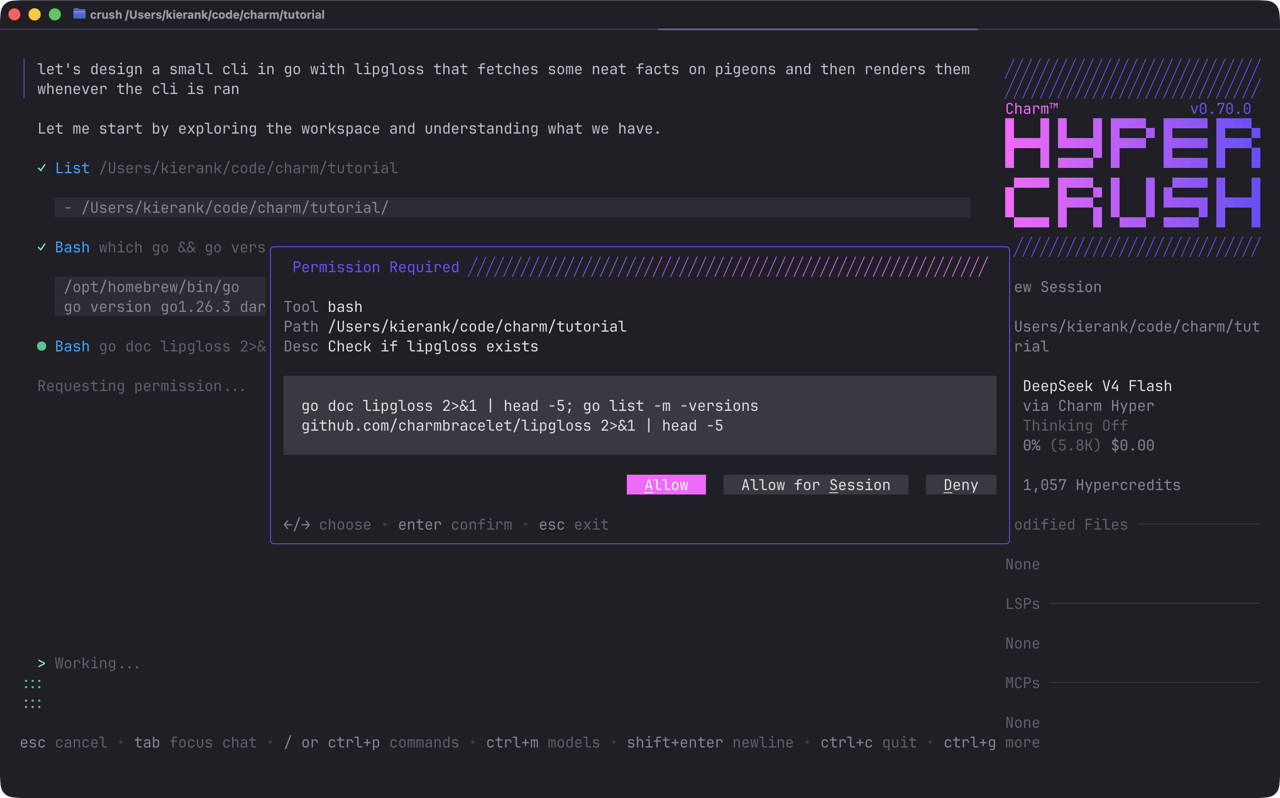The image size is (1280, 798).
Task: Click 'go version go1.26.3' output line
Action: [x=165, y=307]
